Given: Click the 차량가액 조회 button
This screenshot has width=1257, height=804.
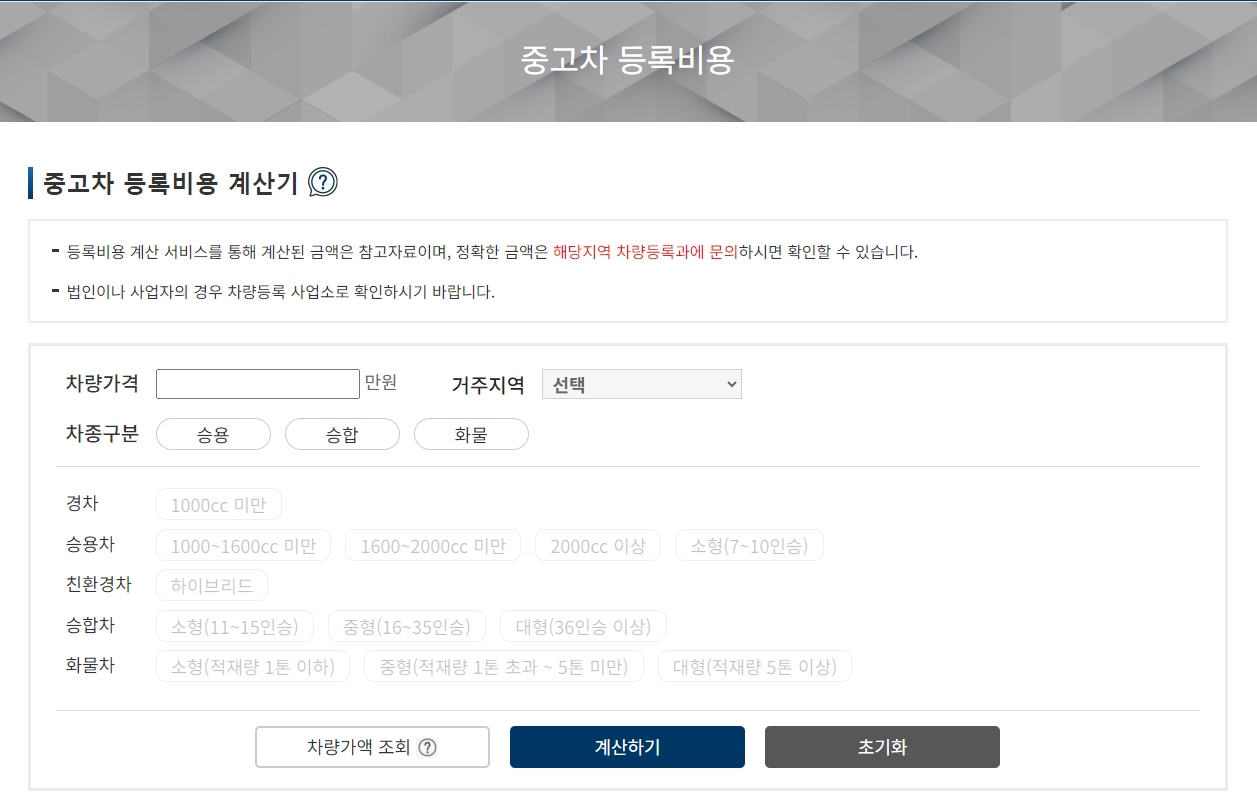Looking at the screenshot, I should click(x=372, y=746).
